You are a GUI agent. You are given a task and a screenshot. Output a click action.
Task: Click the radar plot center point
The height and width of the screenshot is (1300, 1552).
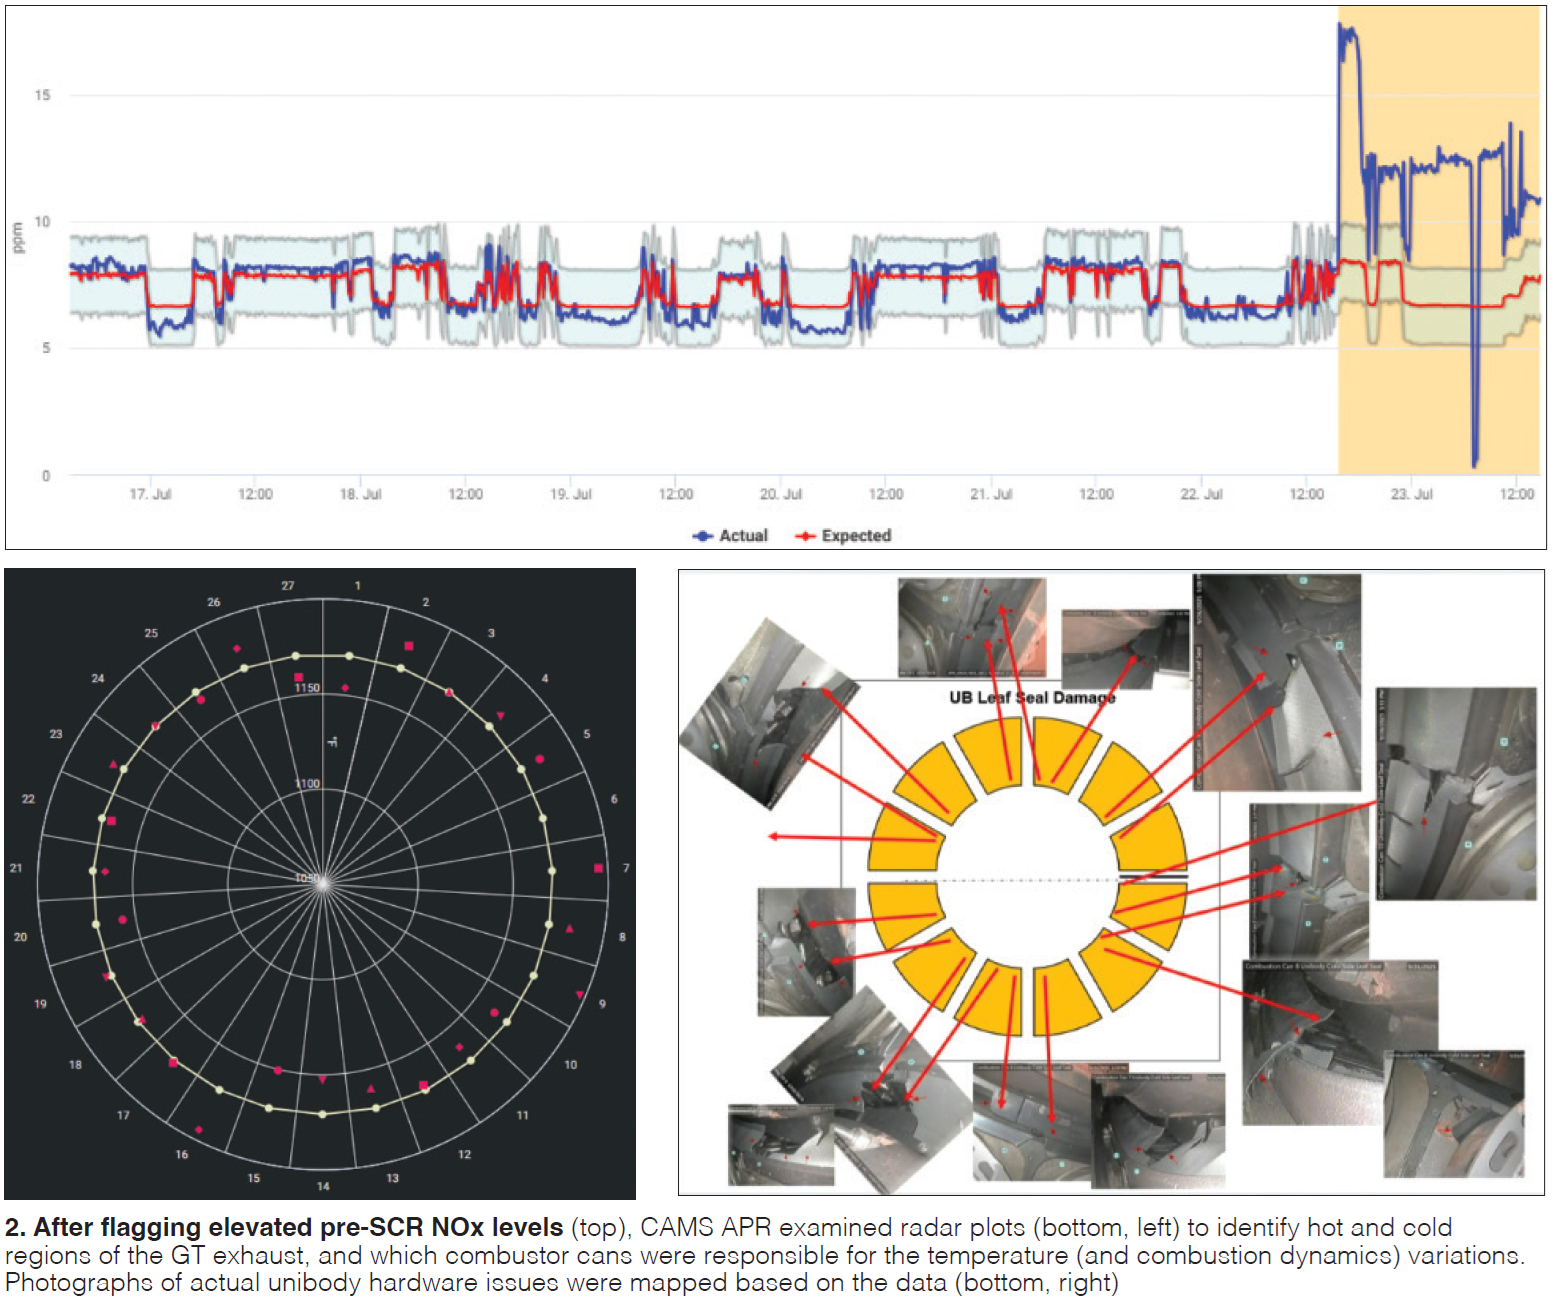pyautogui.click(x=322, y=880)
